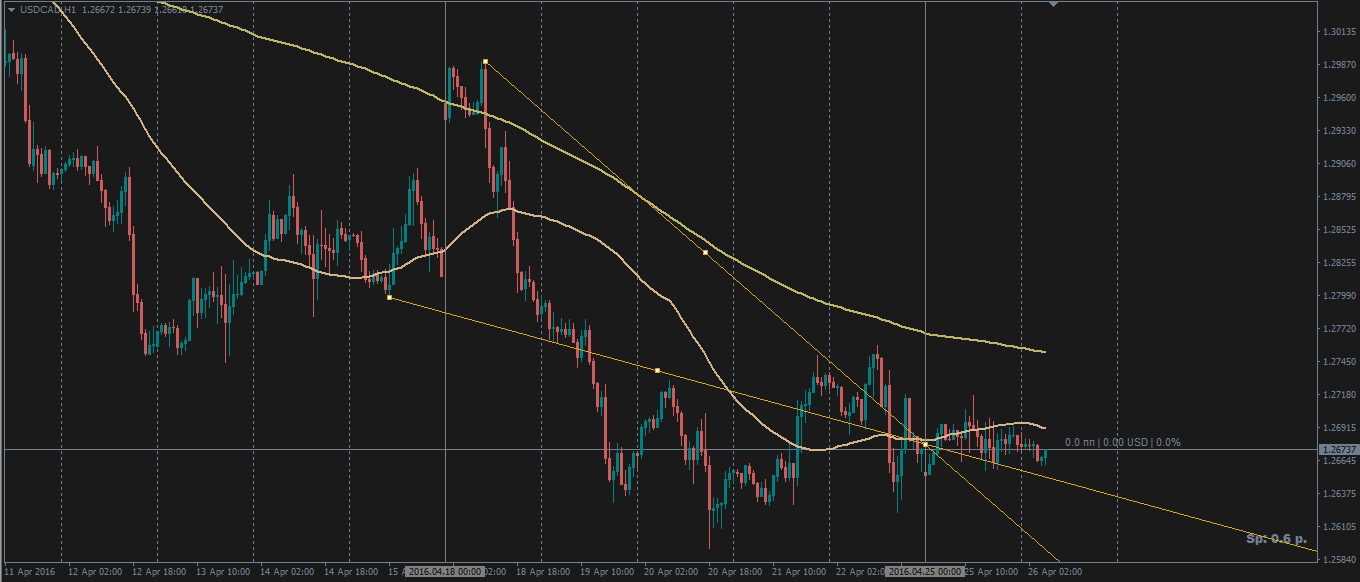Click the 26 Apr 02:00 time label
Screen dimensions: 1360x582
[1054, 572]
